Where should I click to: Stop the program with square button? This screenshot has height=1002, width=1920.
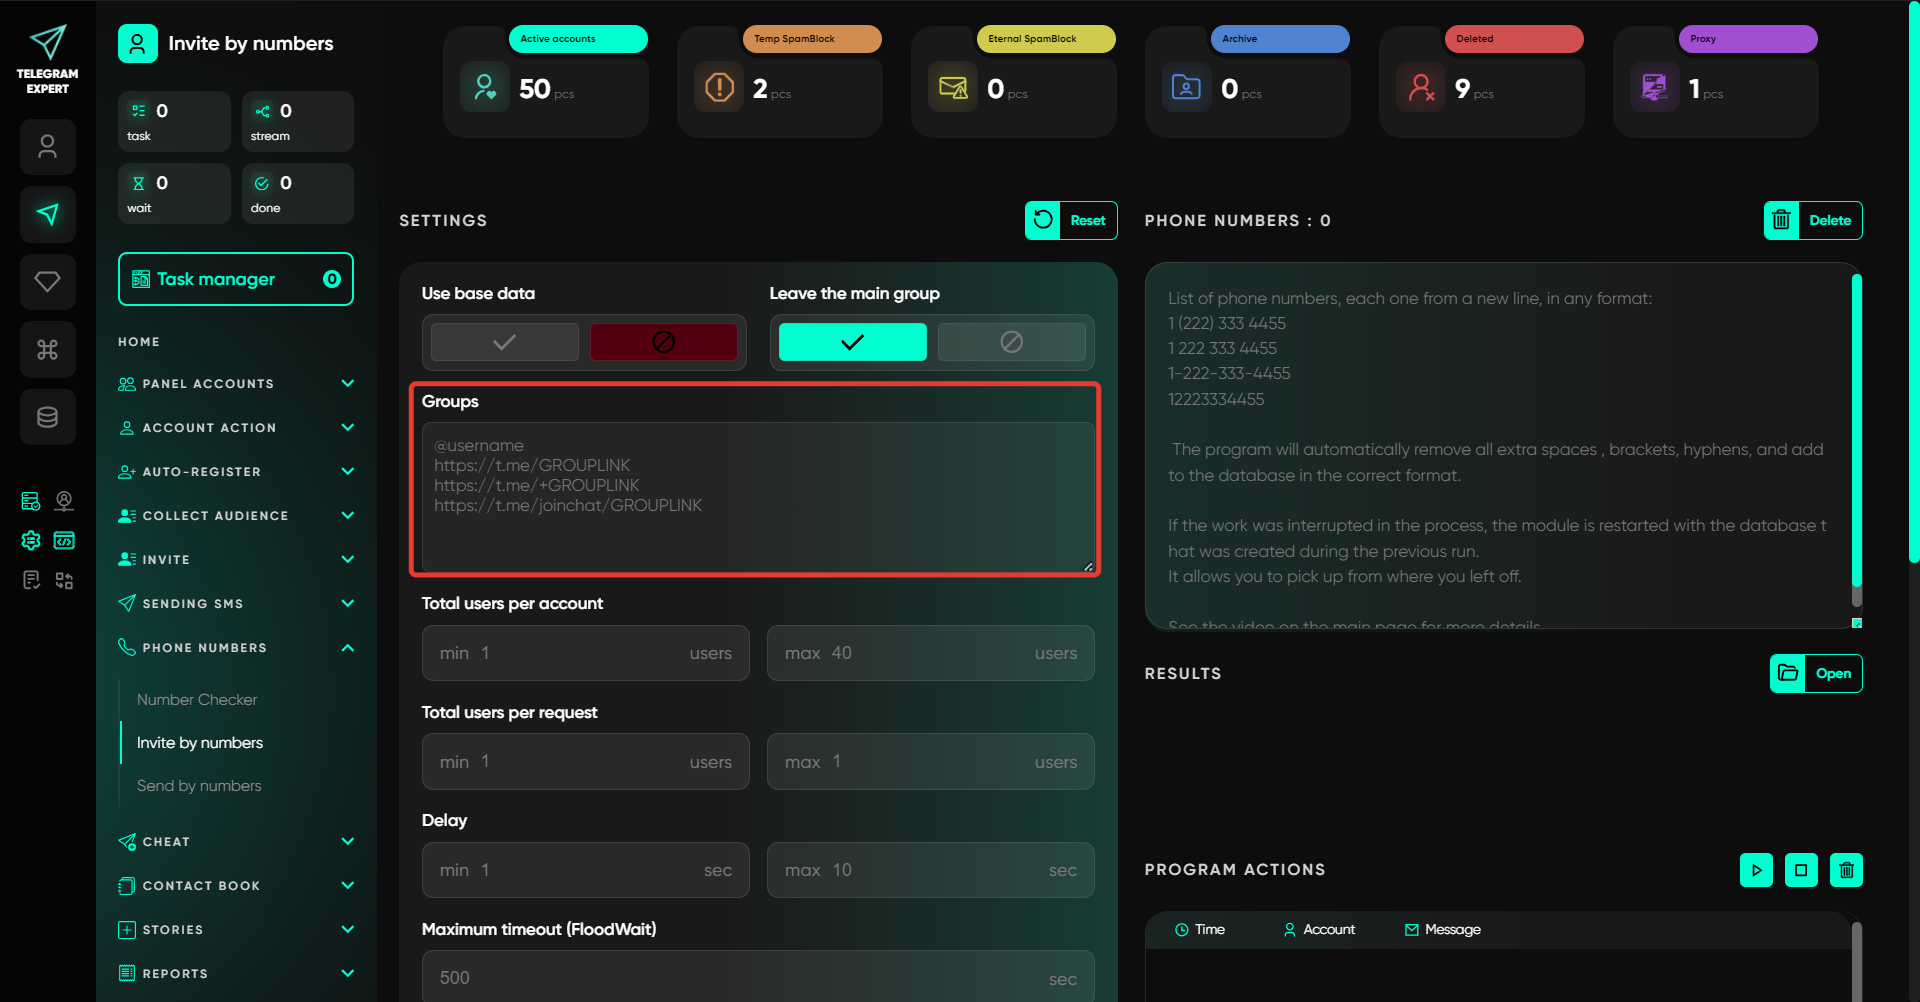click(1801, 870)
